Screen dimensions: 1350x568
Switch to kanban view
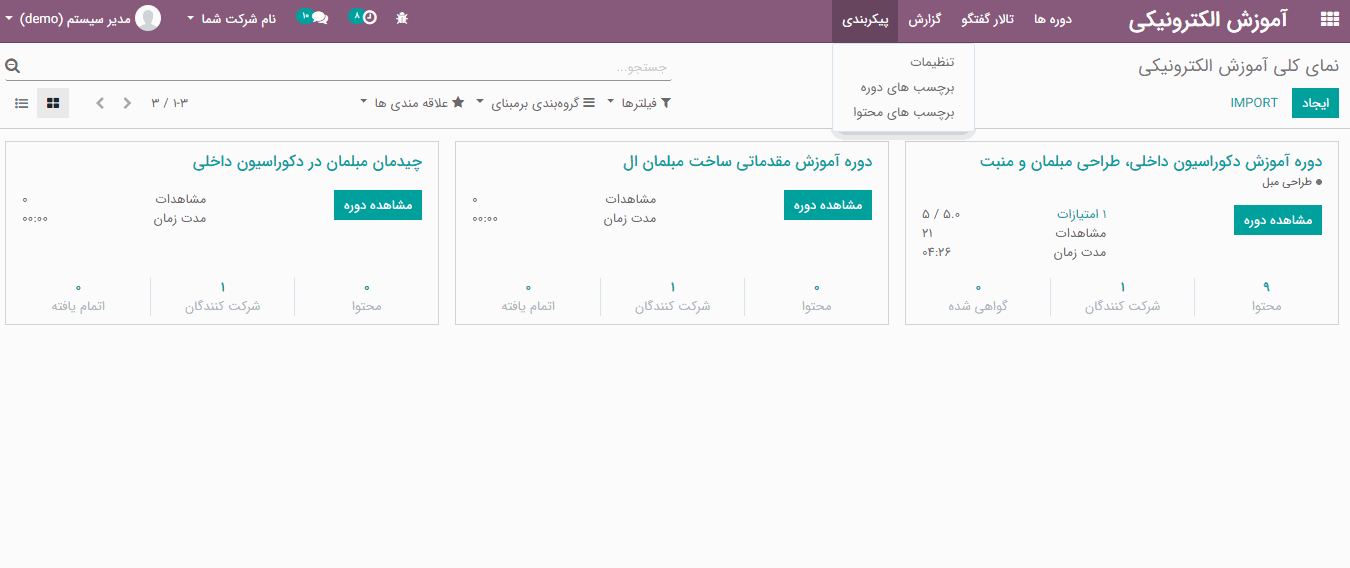pyautogui.click(x=53, y=103)
